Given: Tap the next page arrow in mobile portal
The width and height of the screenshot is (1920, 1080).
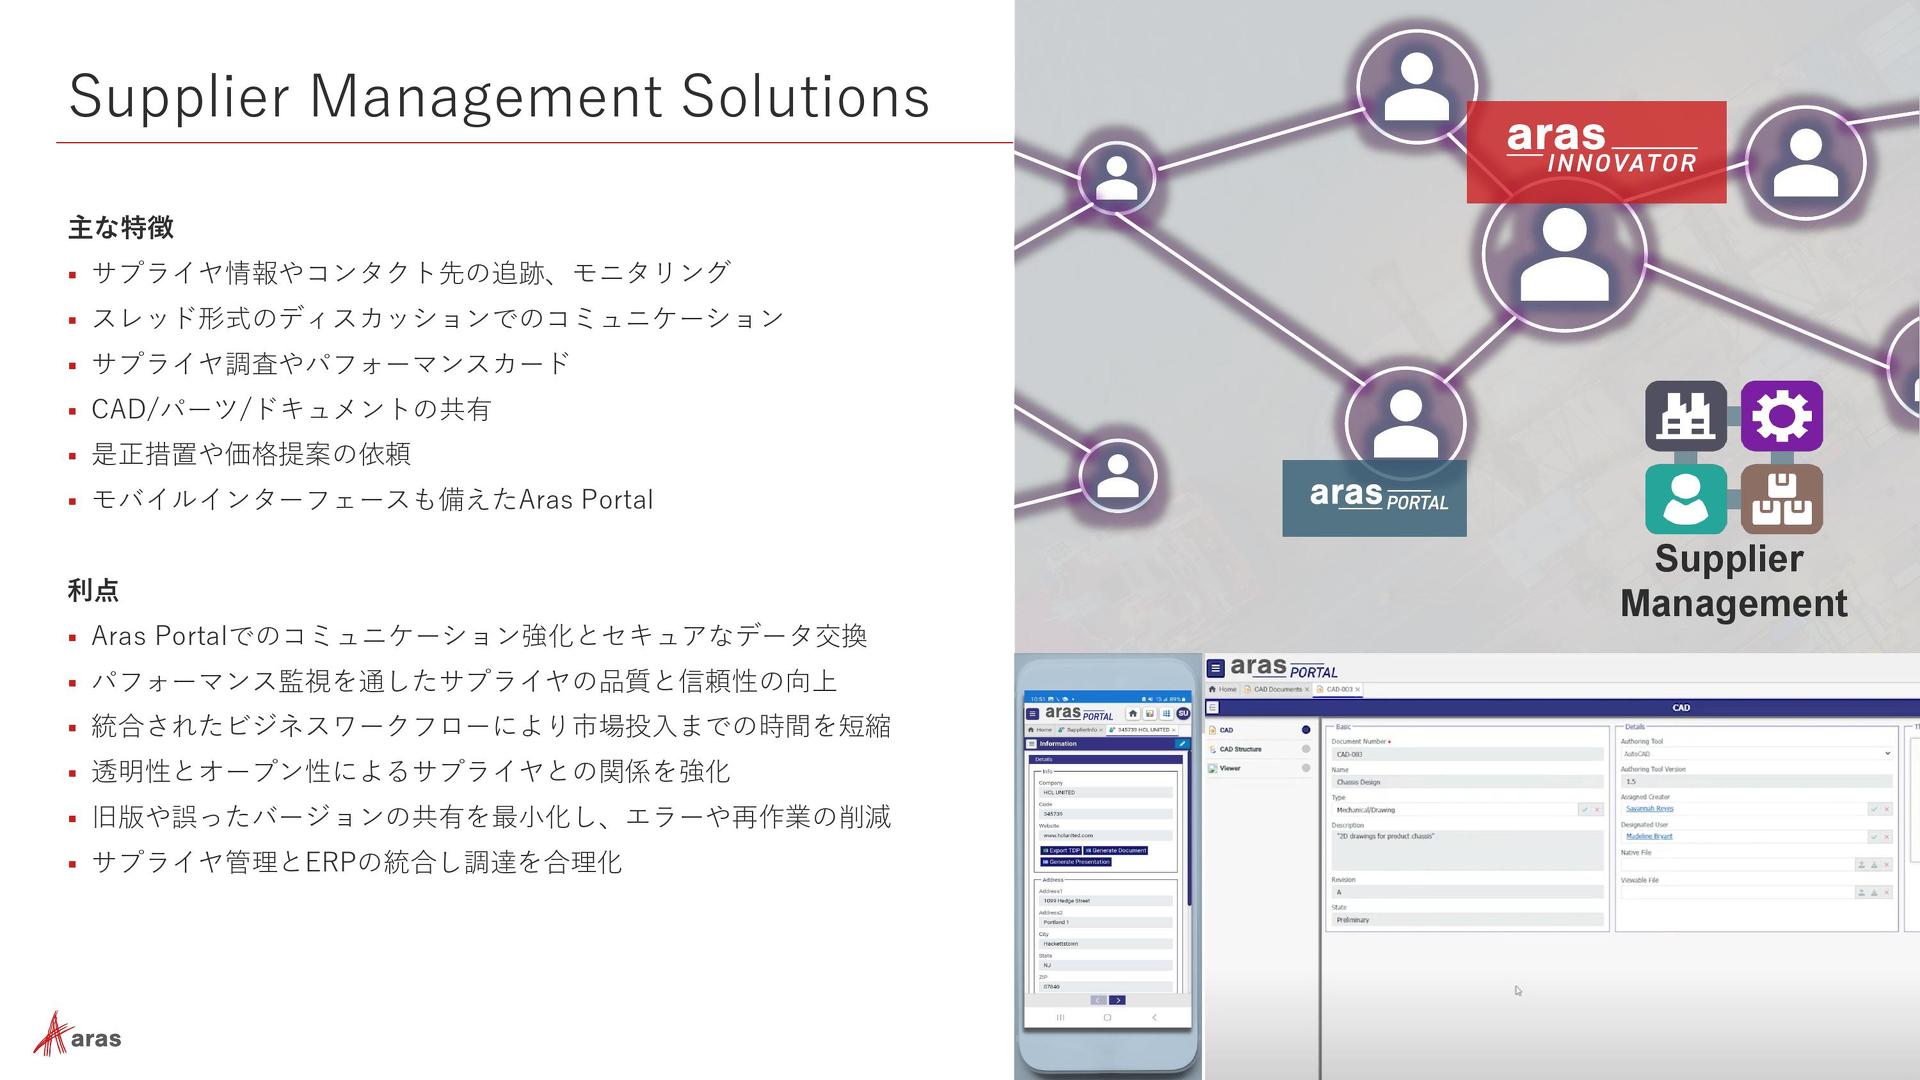Looking at the screenshot, I should pyautogui.click(x=1117, y=1000).
